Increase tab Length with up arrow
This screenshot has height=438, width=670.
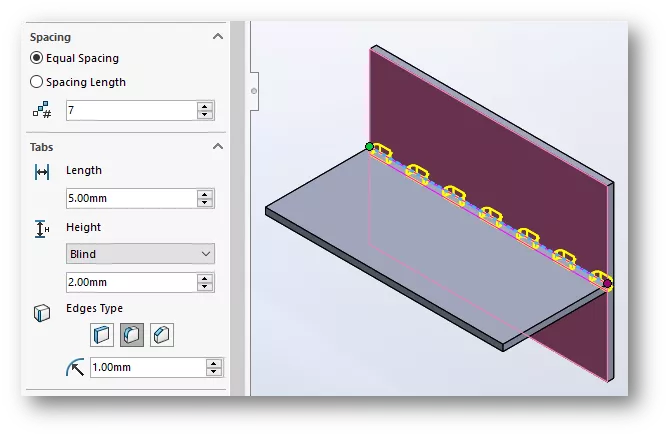205,194
